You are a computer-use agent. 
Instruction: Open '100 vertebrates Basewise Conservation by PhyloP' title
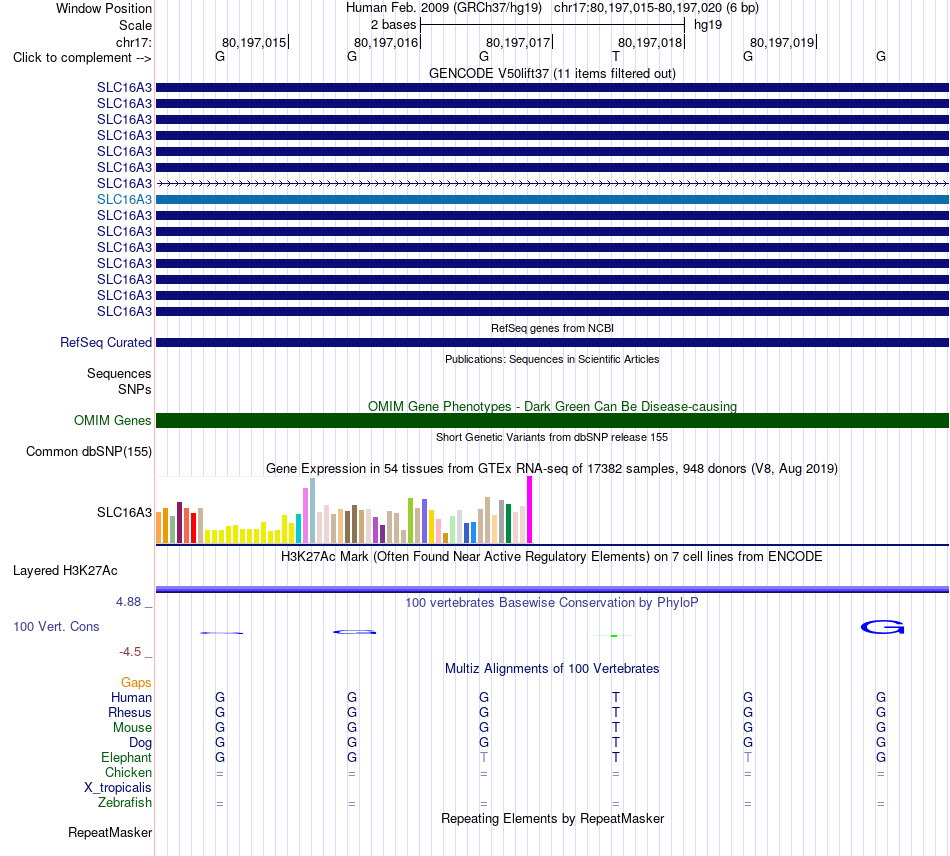coord(552,603)
